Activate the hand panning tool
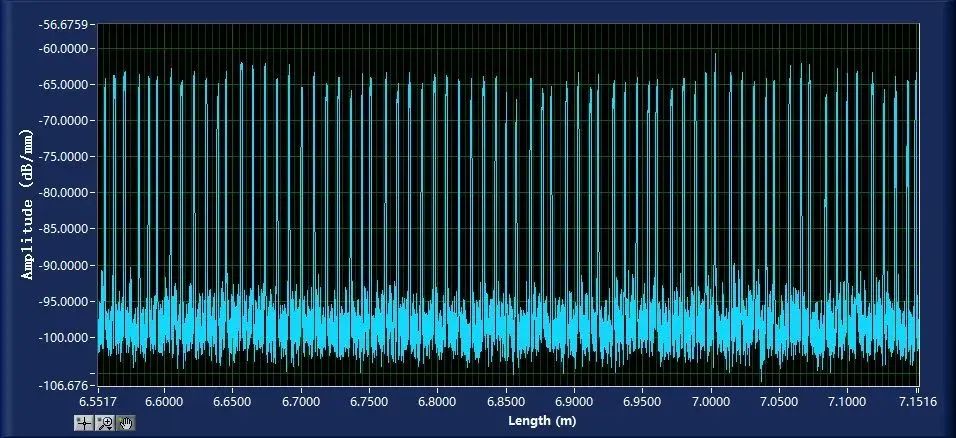Screen dimensions: 956x438 (125, 423)
